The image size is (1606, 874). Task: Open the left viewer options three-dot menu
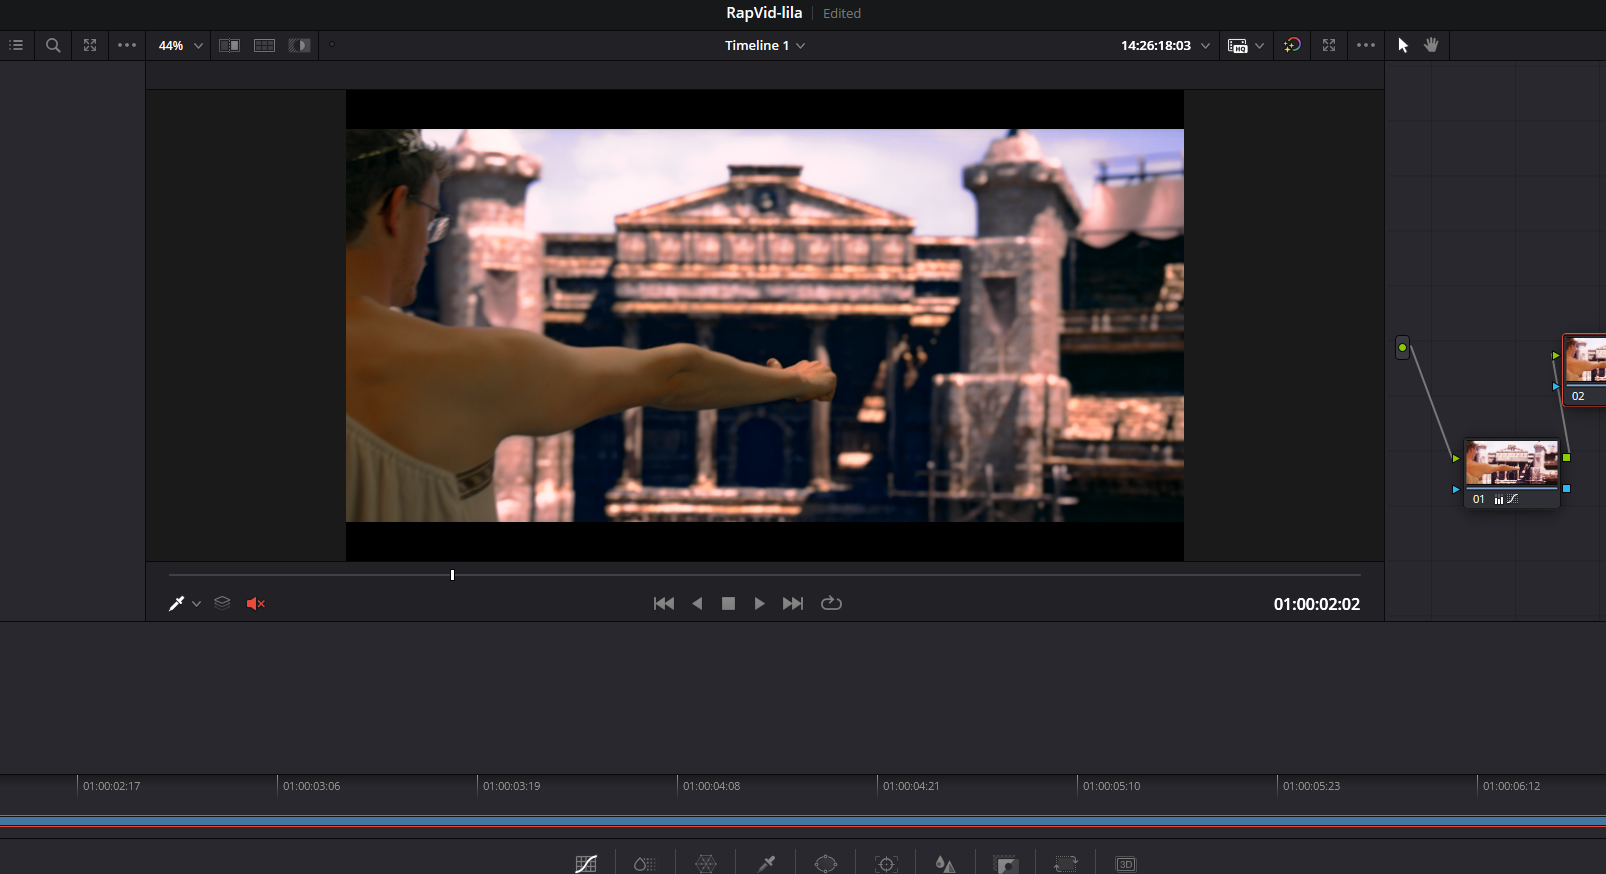127,45
